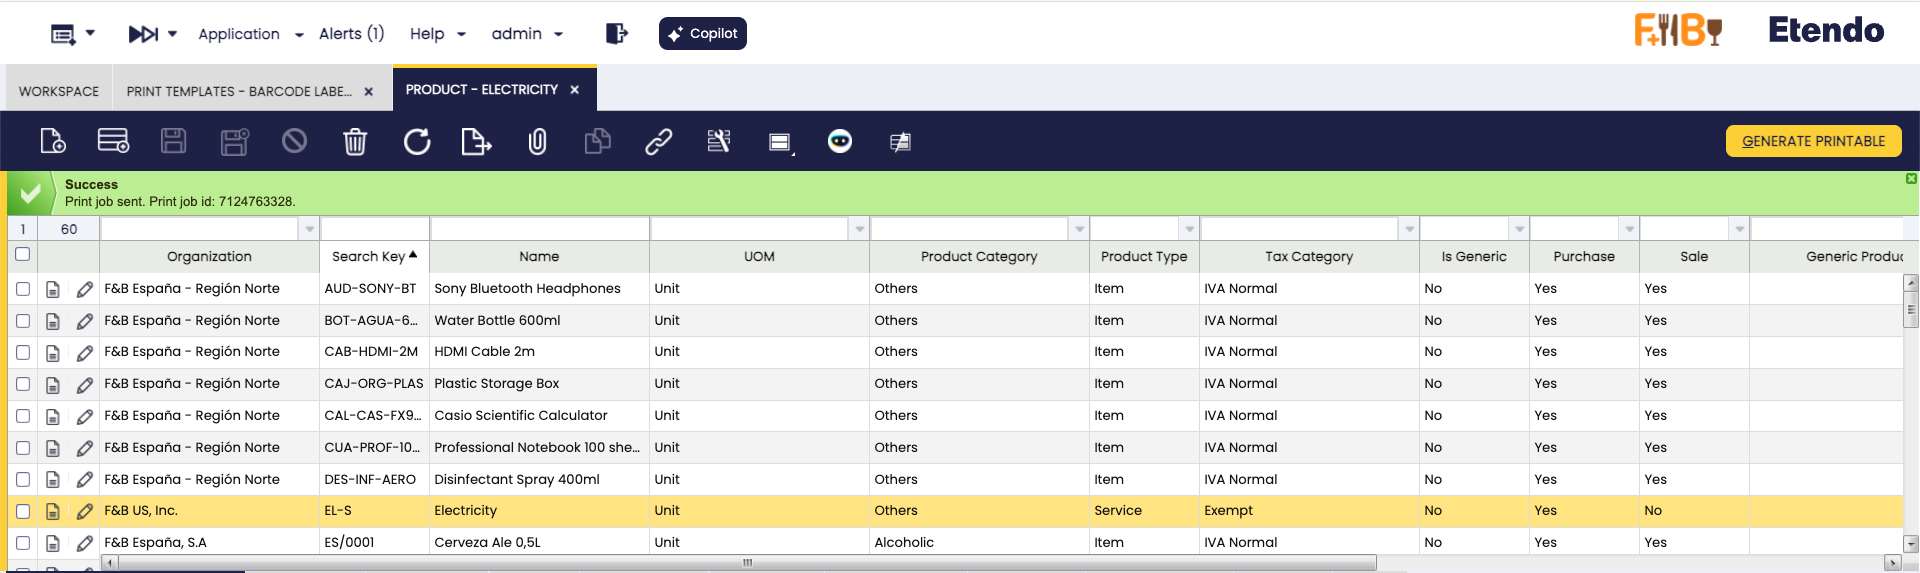Launch the Copilot button
Image resolution: width=1920 pixels, height=573 pixels.
(702, 34)
